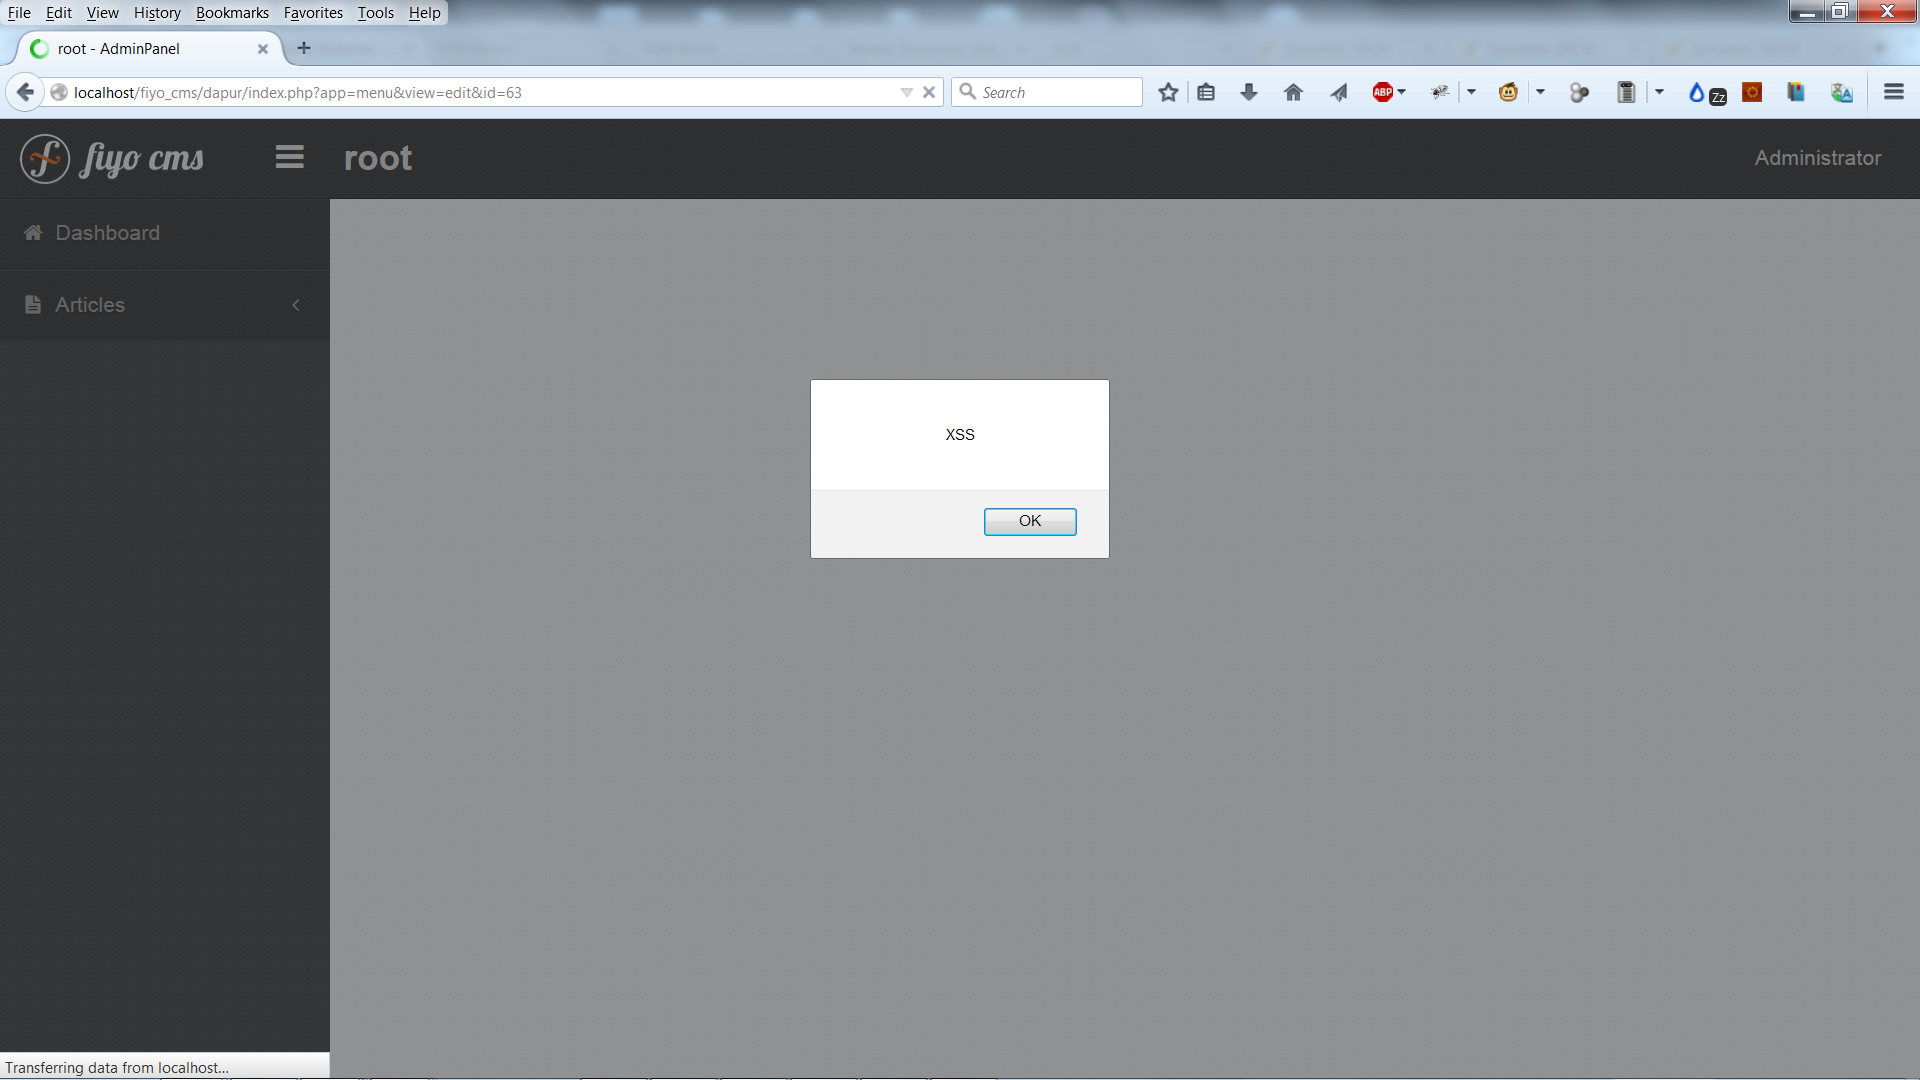This screenshot has width=1920, height=1080.
Task: Open the URL bar history dropdown
Action: click(906, 92)
